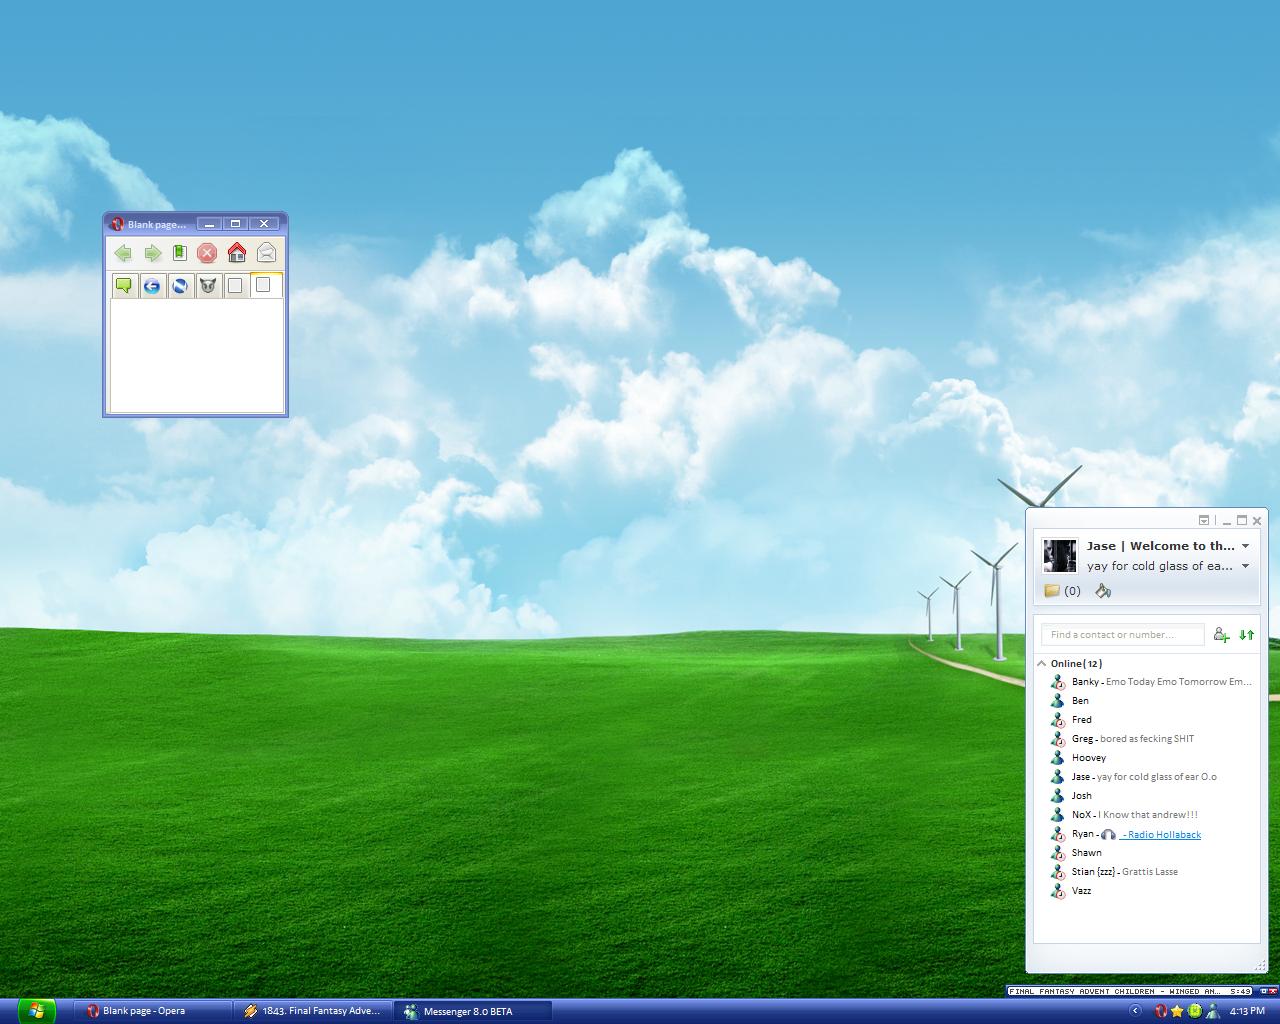The height and width of the screenshot is (1024, 1280).
Task: Switch to the inactive blank page tab
Action: 235,286
